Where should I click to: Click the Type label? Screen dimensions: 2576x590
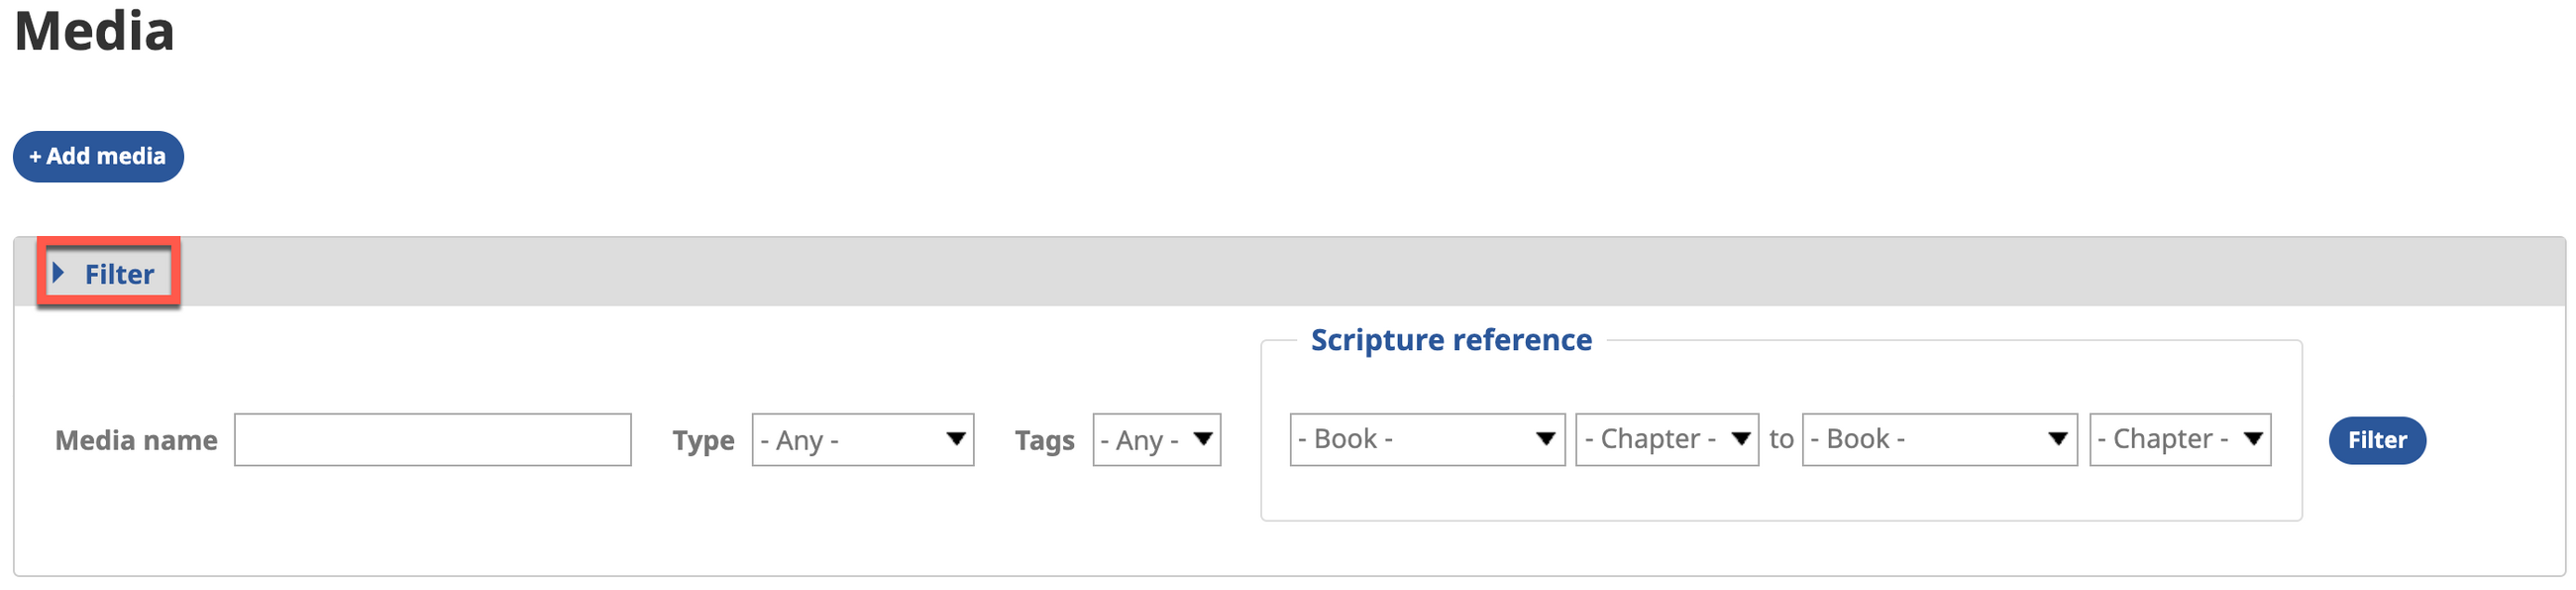pos(703,440)
